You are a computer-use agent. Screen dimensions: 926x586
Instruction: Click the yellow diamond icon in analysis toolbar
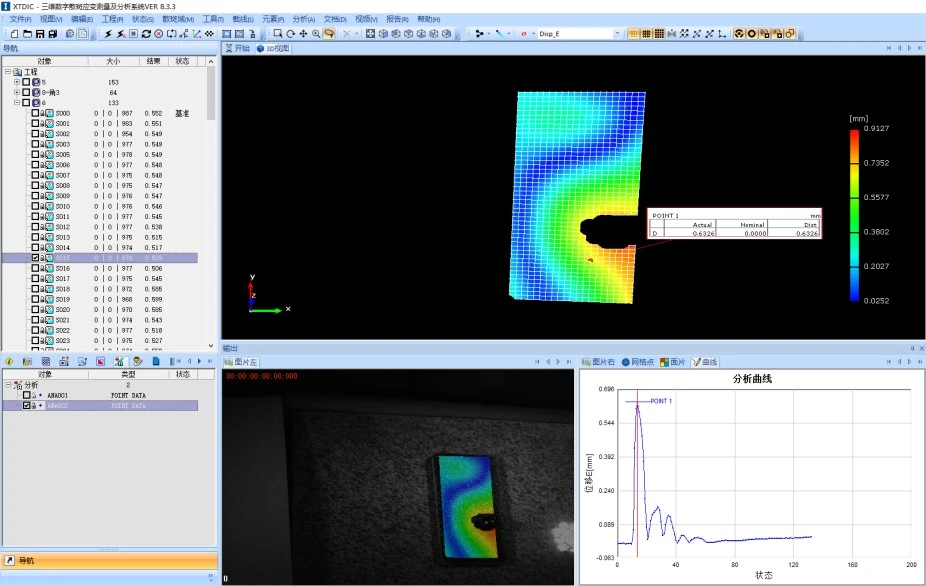point(9,361)
